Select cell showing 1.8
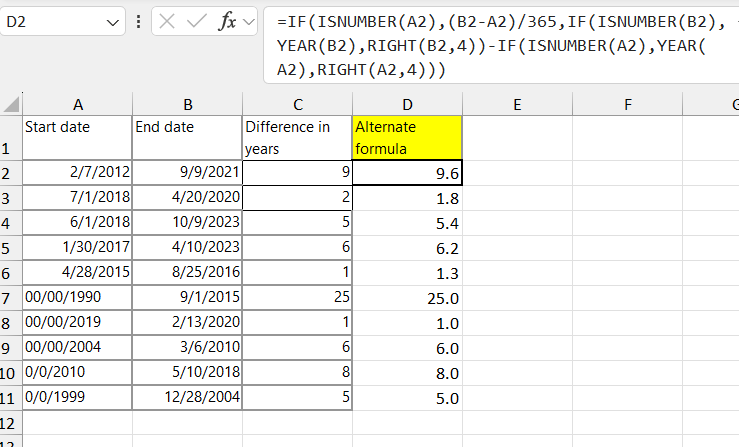Image resolution: width=739 pixels, height=447 pixels. [407, 198]
